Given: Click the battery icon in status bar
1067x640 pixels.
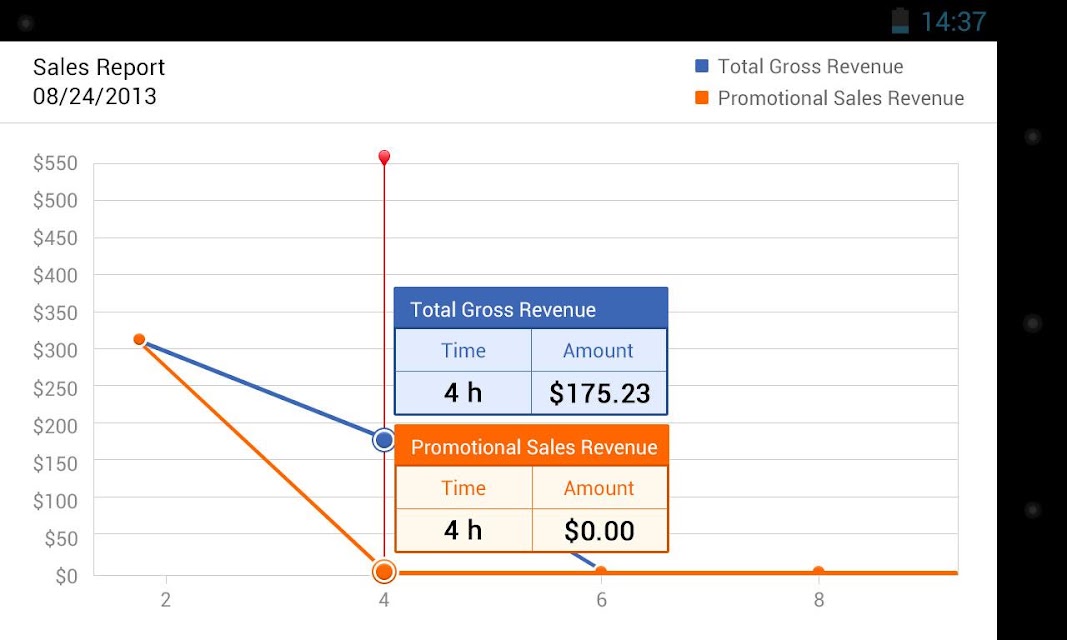Looking at the screenshot, I should click(x=900, y=20).
